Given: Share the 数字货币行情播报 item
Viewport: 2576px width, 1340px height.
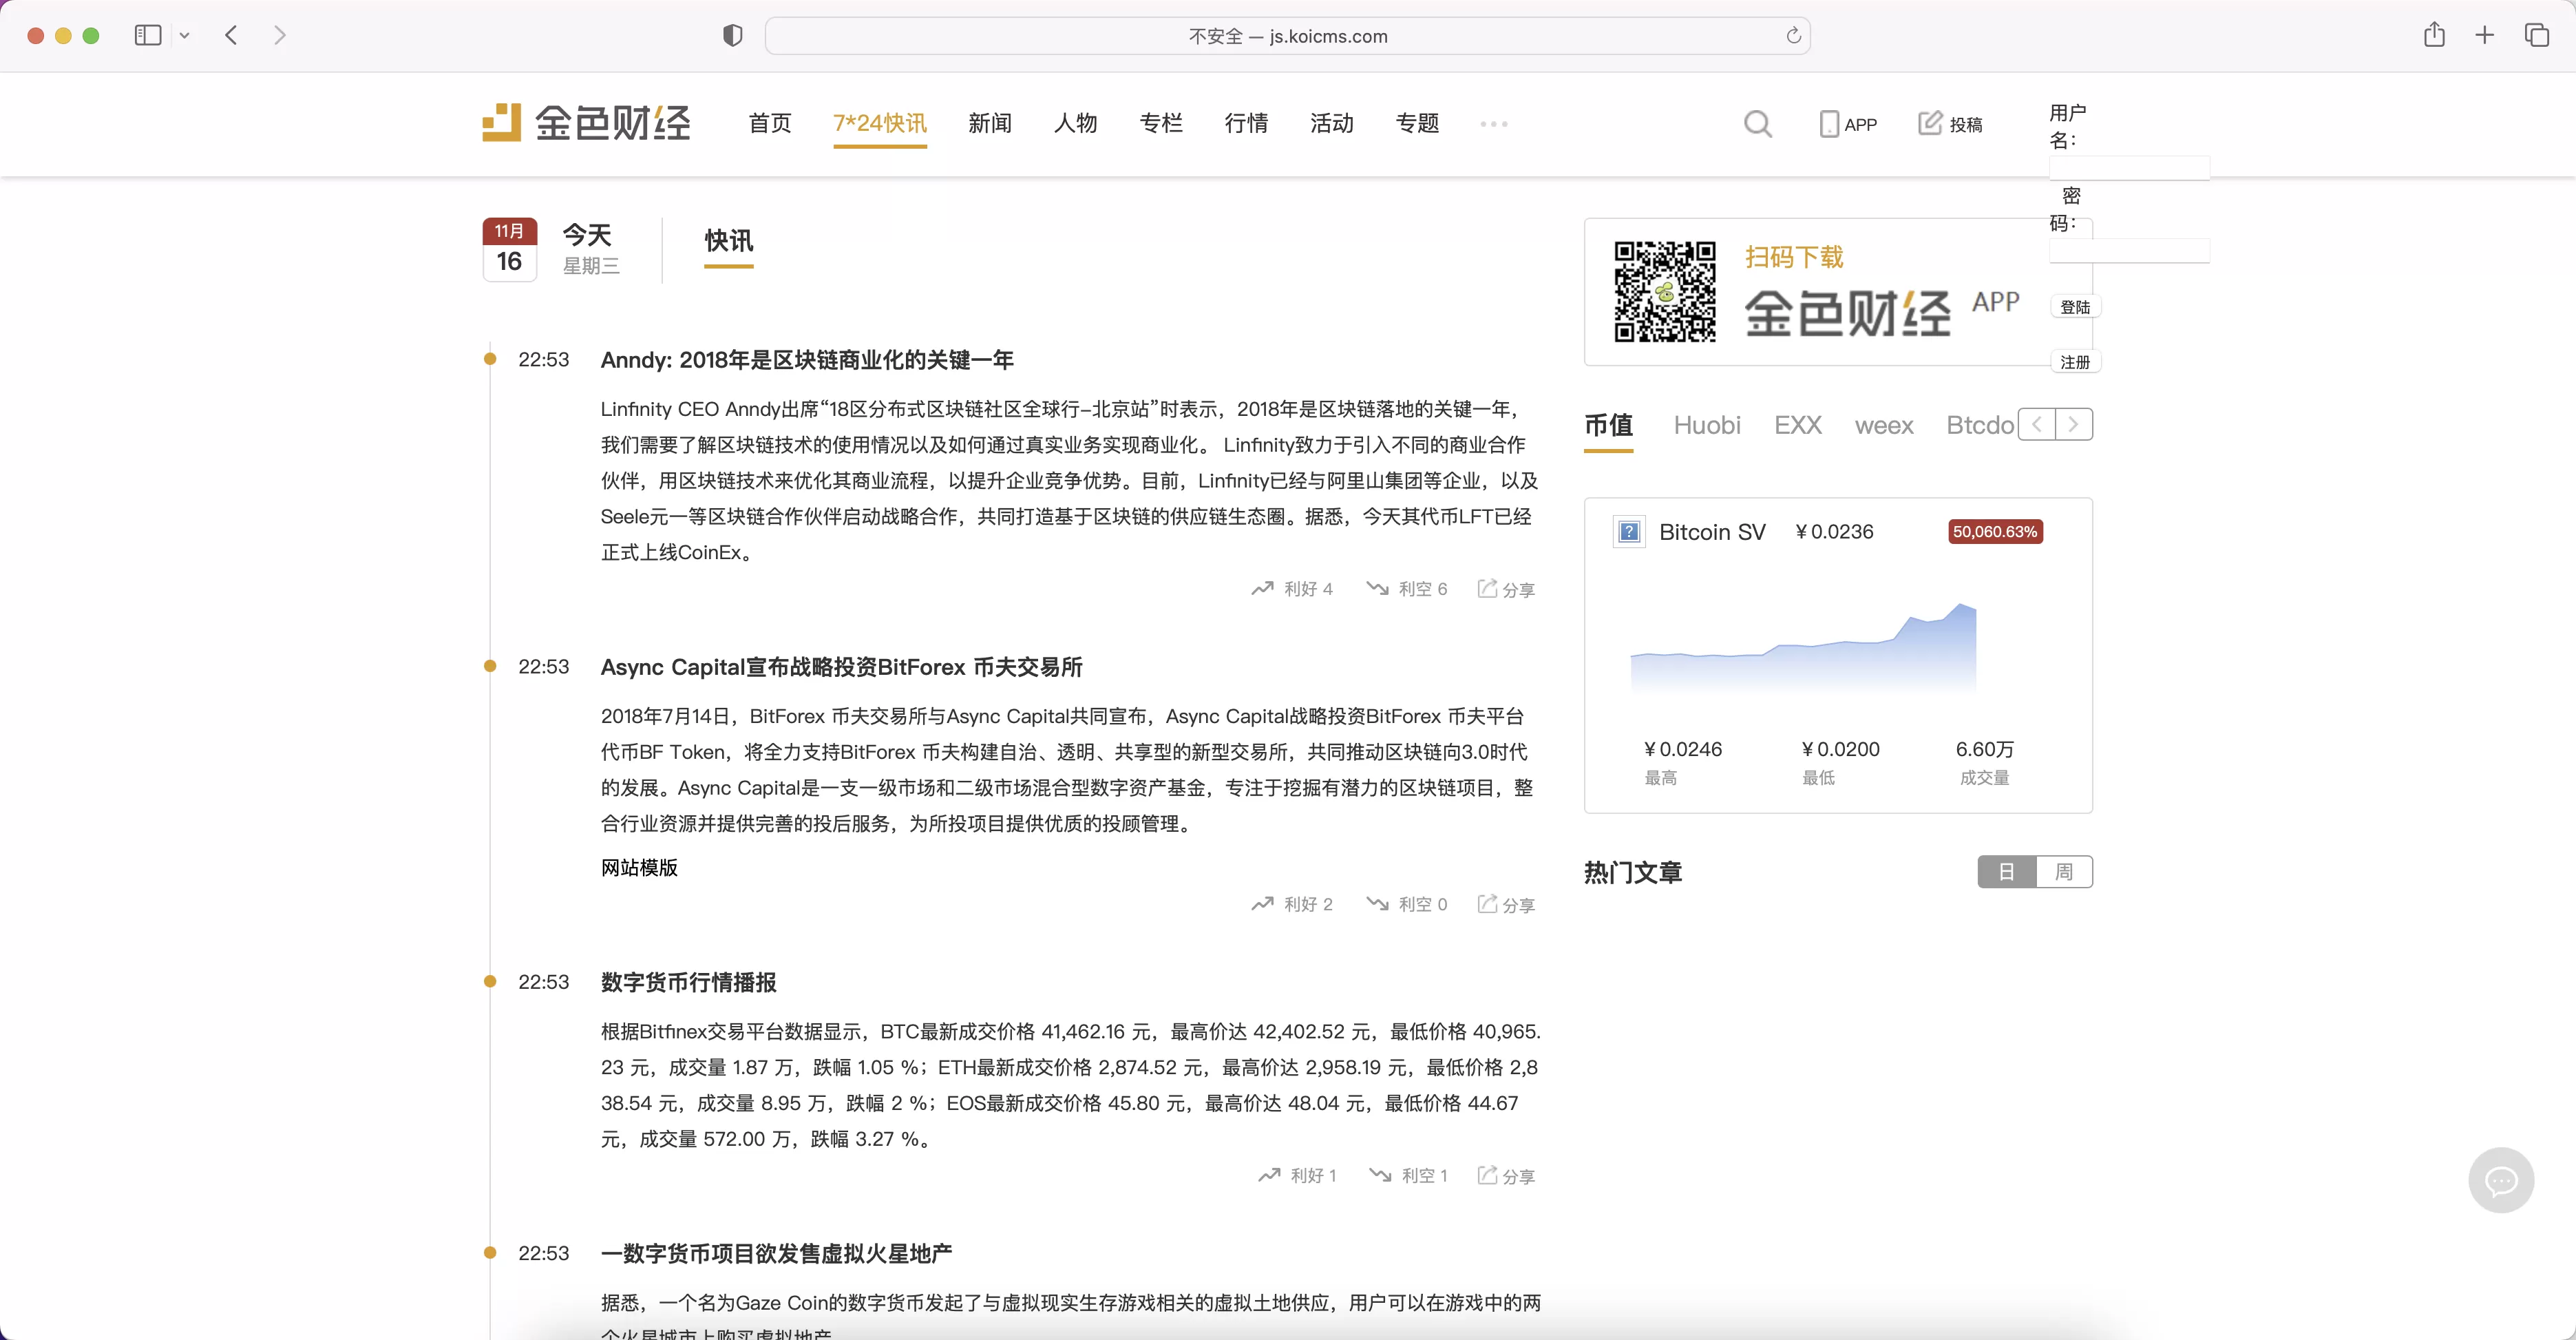Looking at the screenshot, I should pos(1507,1176).
